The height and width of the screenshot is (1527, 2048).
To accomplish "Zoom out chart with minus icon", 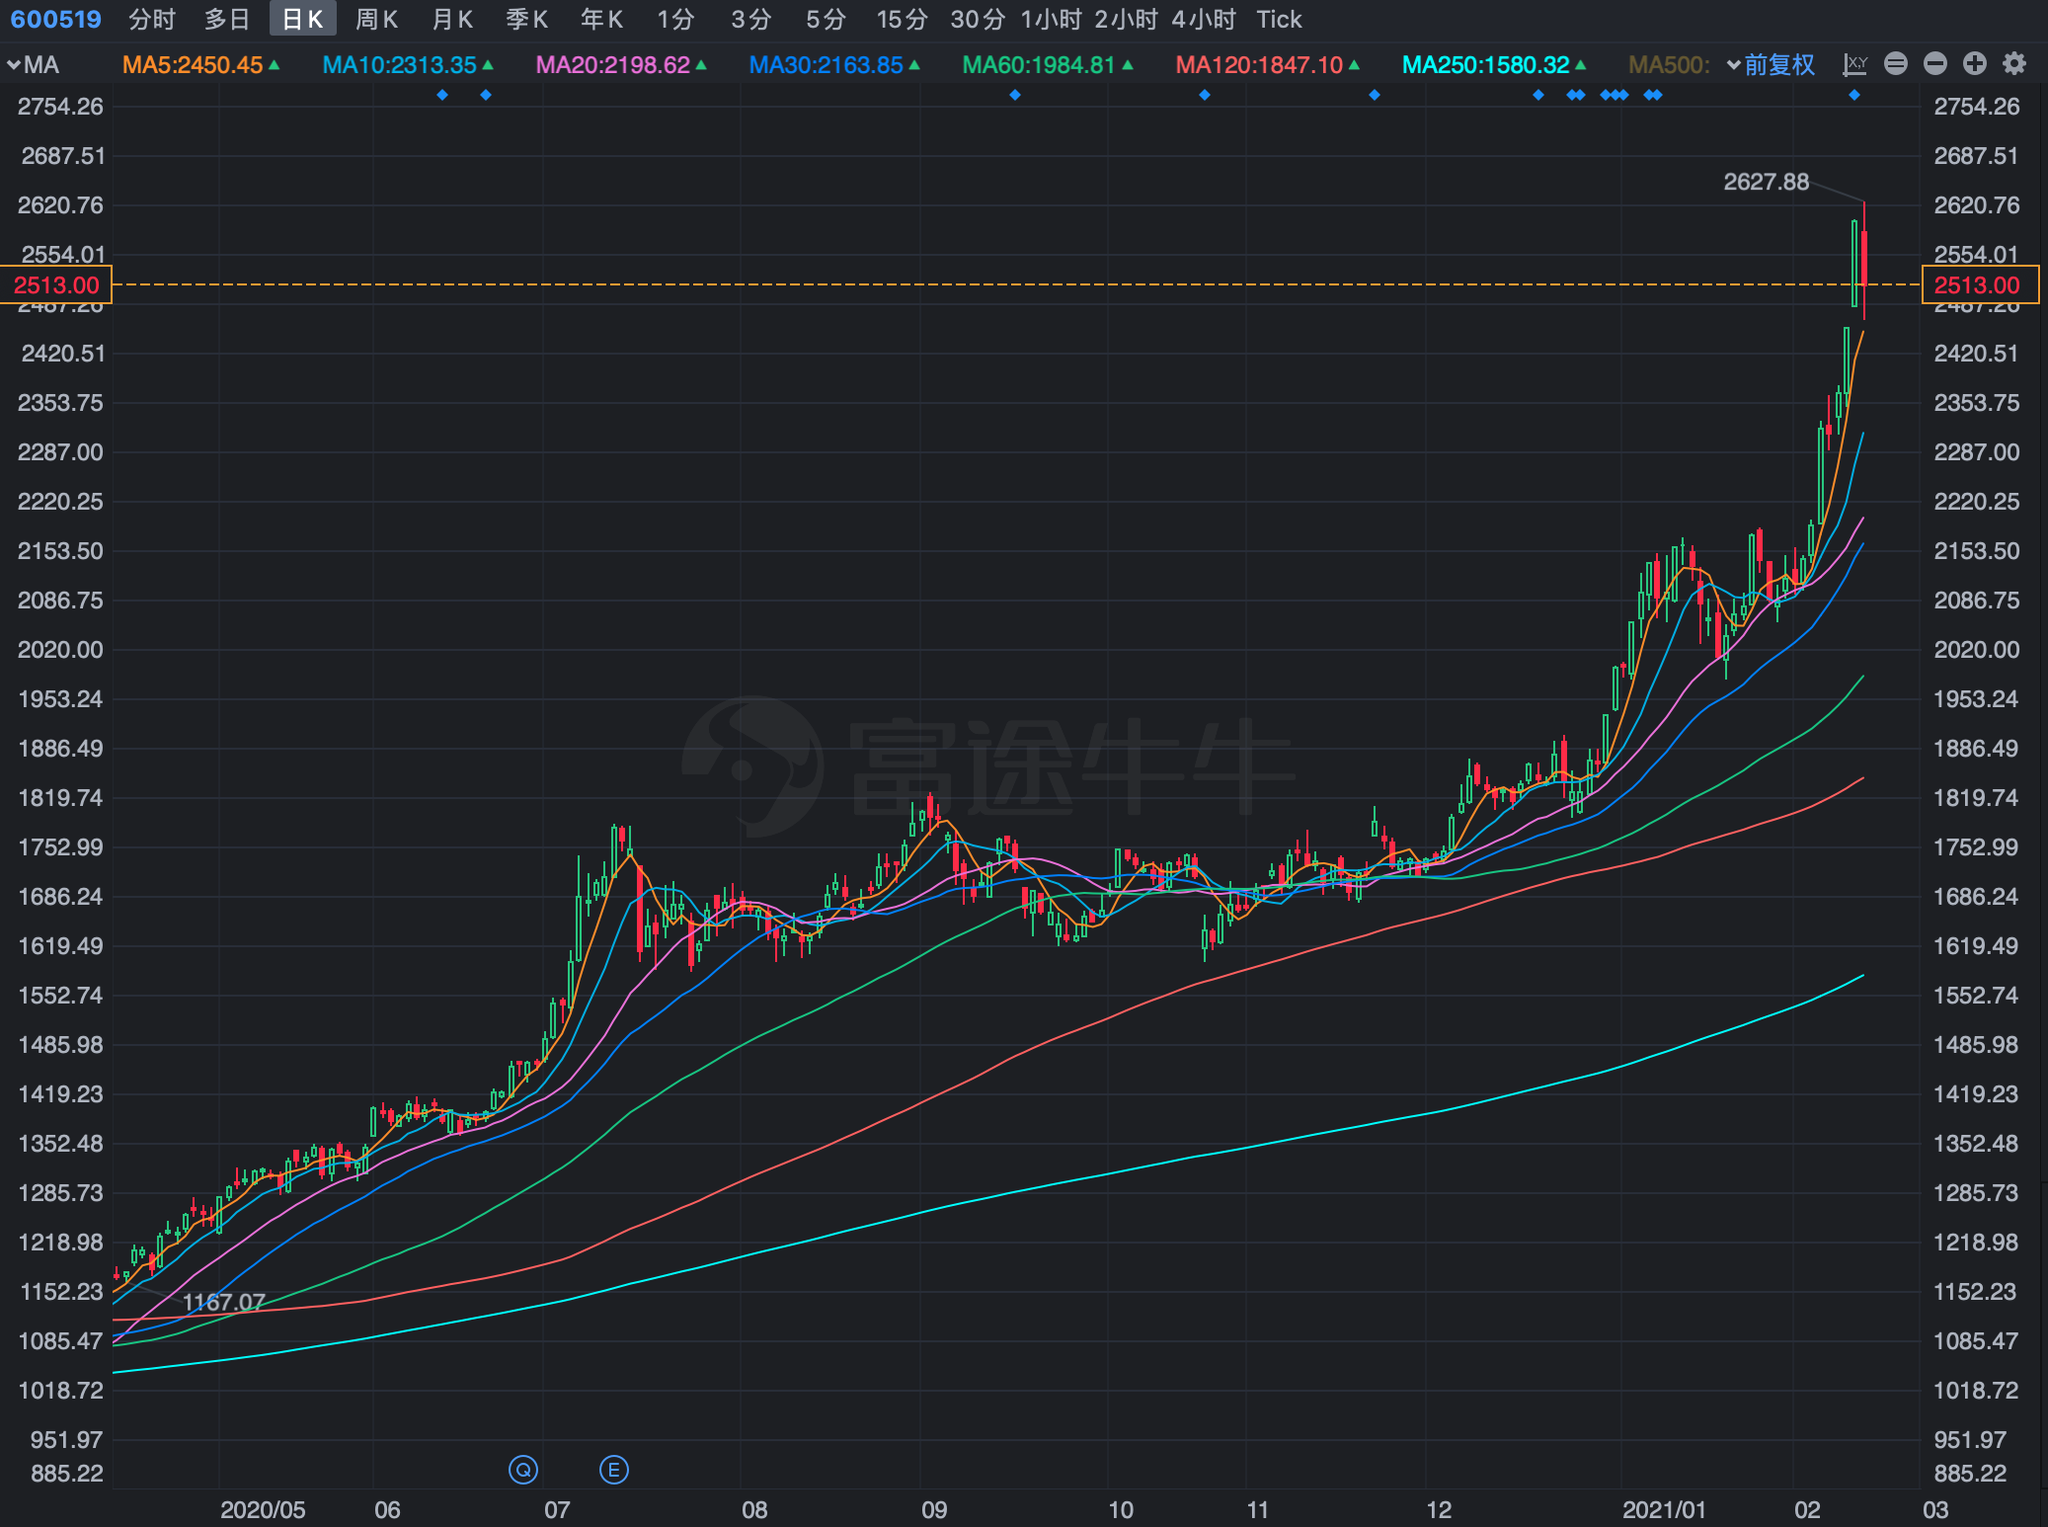I will (1935, 65).
